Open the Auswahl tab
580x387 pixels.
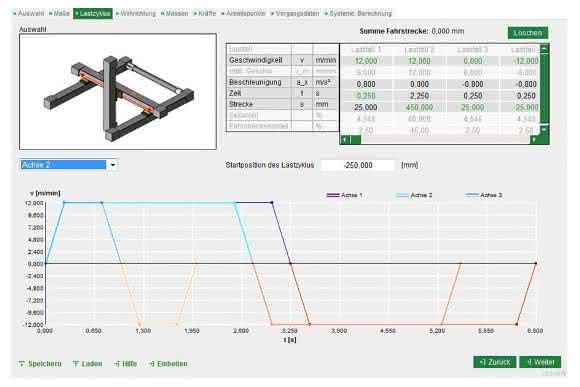click(28, 14)
